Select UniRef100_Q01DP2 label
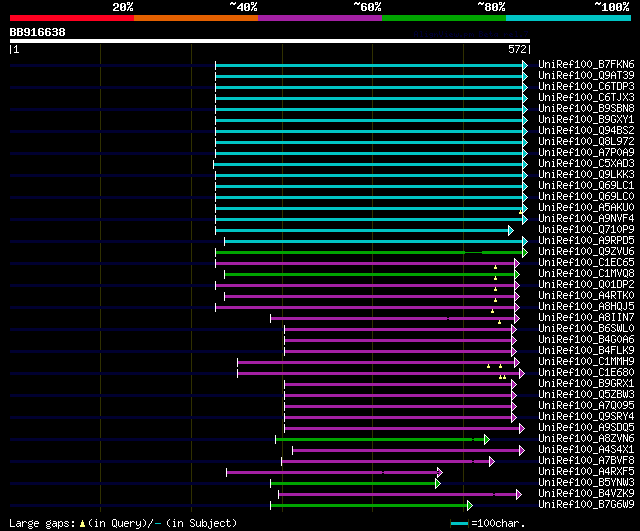Image resolution: width=640 pixels, height=531 pixels. [x=586, y=285]
